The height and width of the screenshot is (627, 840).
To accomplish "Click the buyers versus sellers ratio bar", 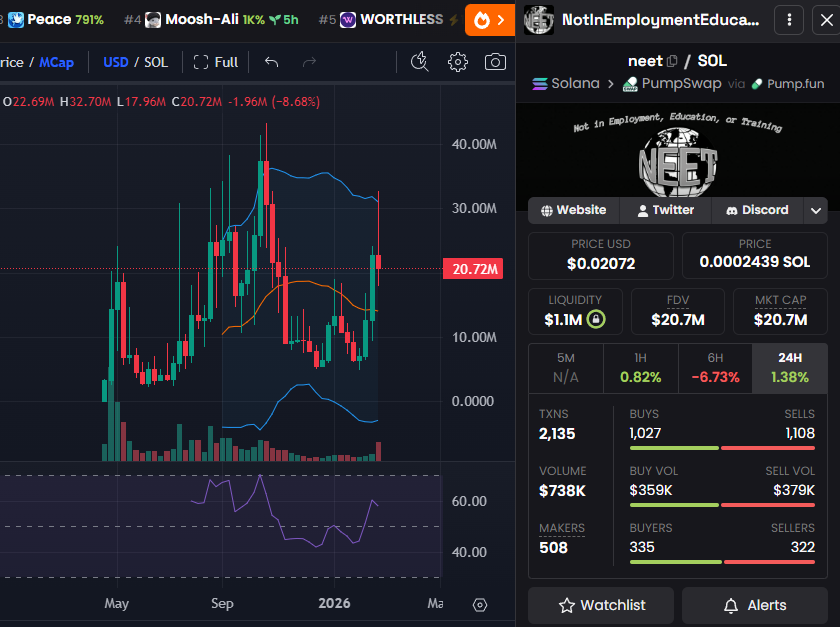I will (722, 562).
